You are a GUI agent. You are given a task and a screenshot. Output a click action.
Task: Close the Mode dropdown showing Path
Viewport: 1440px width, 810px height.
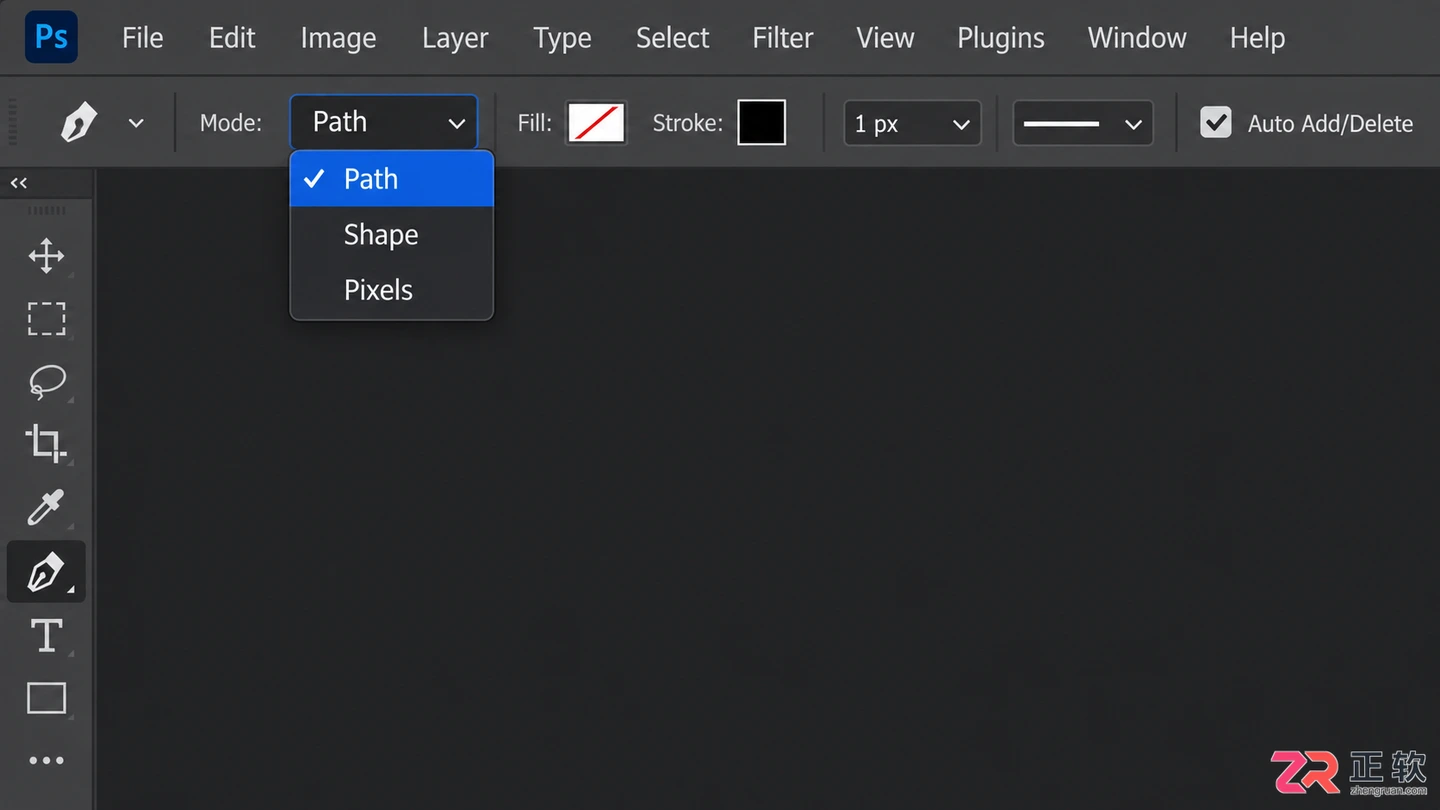384,122
